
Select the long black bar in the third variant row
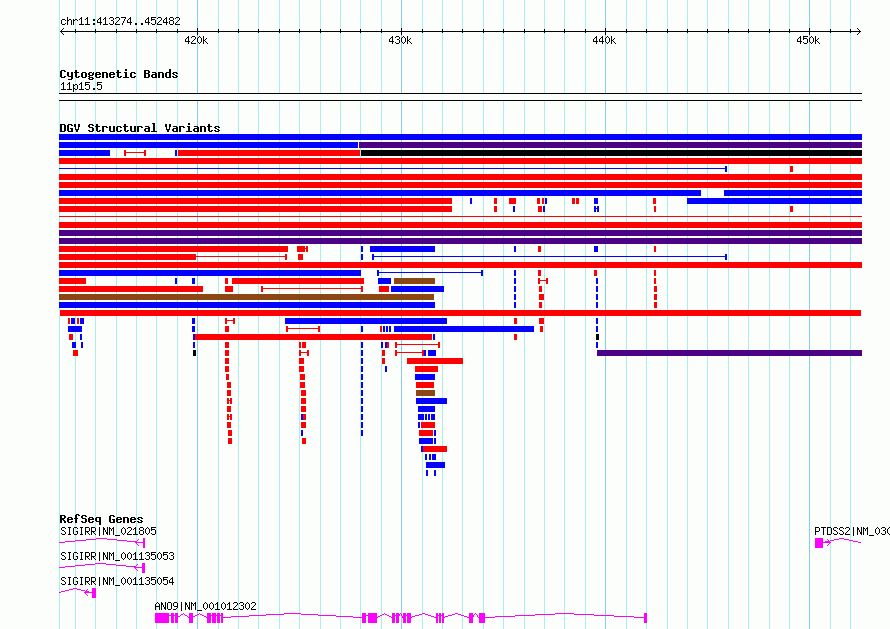(611, 153)
